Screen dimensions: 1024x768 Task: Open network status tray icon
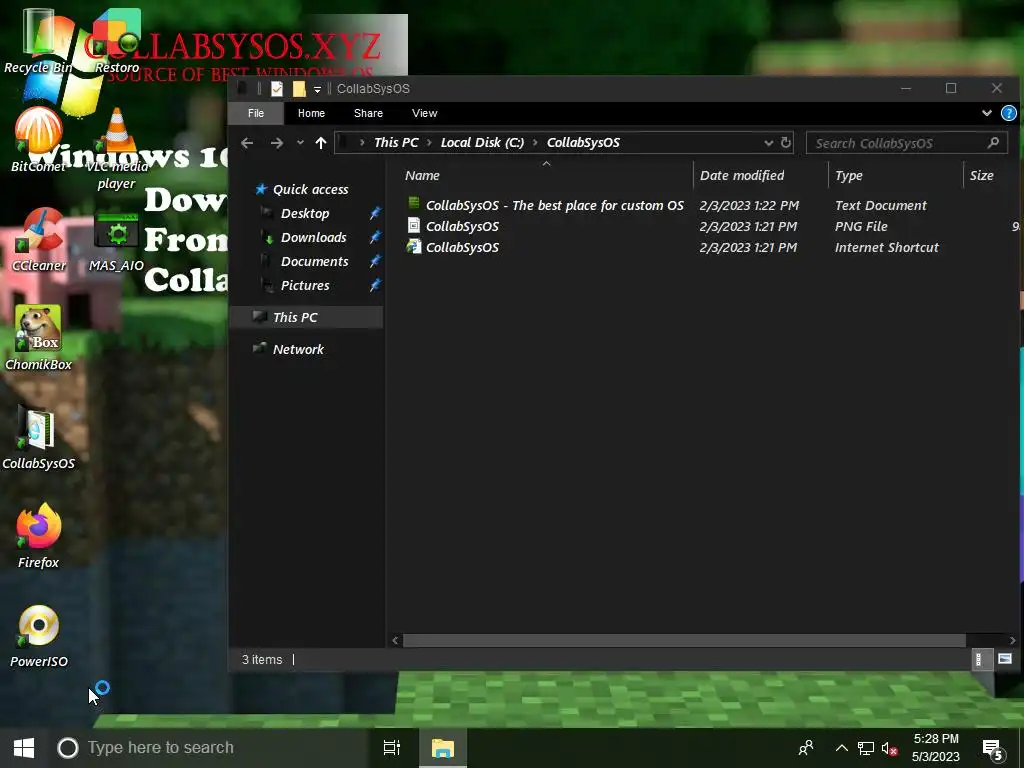(x=866, y=748)
